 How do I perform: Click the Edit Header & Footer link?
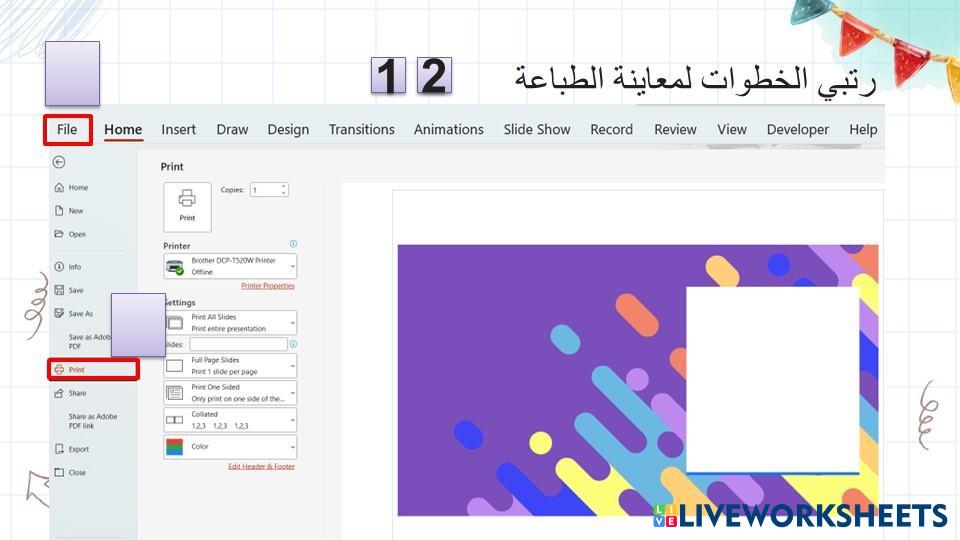click(x=261, y=467)
